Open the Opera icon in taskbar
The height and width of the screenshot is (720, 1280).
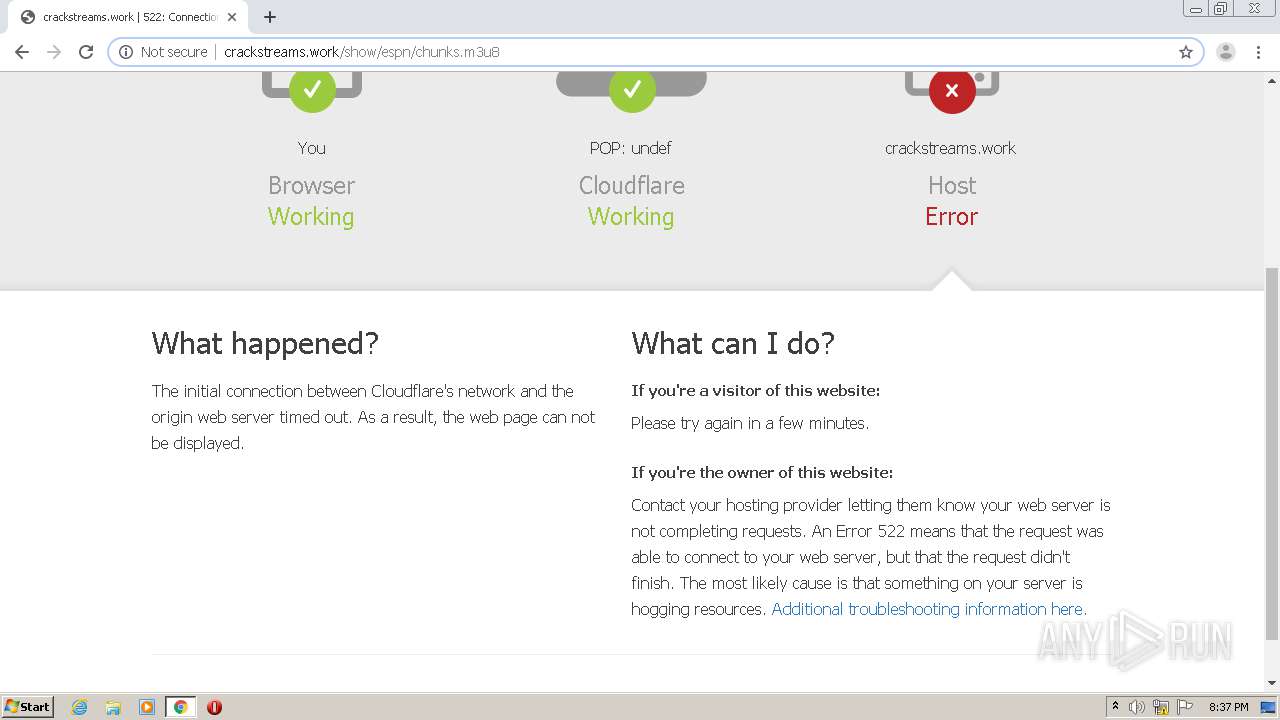point(214,707)
